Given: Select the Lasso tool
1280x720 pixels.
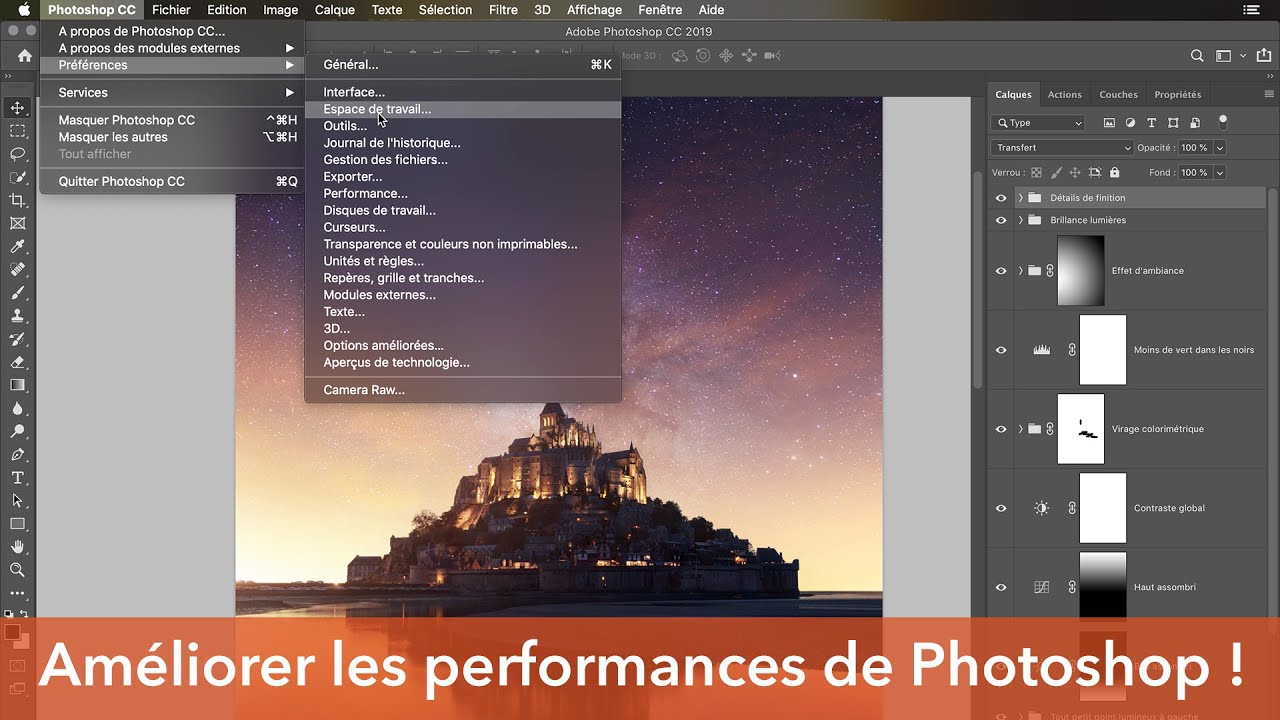Looking at the screenshot, I should click(x=17, y=154).
